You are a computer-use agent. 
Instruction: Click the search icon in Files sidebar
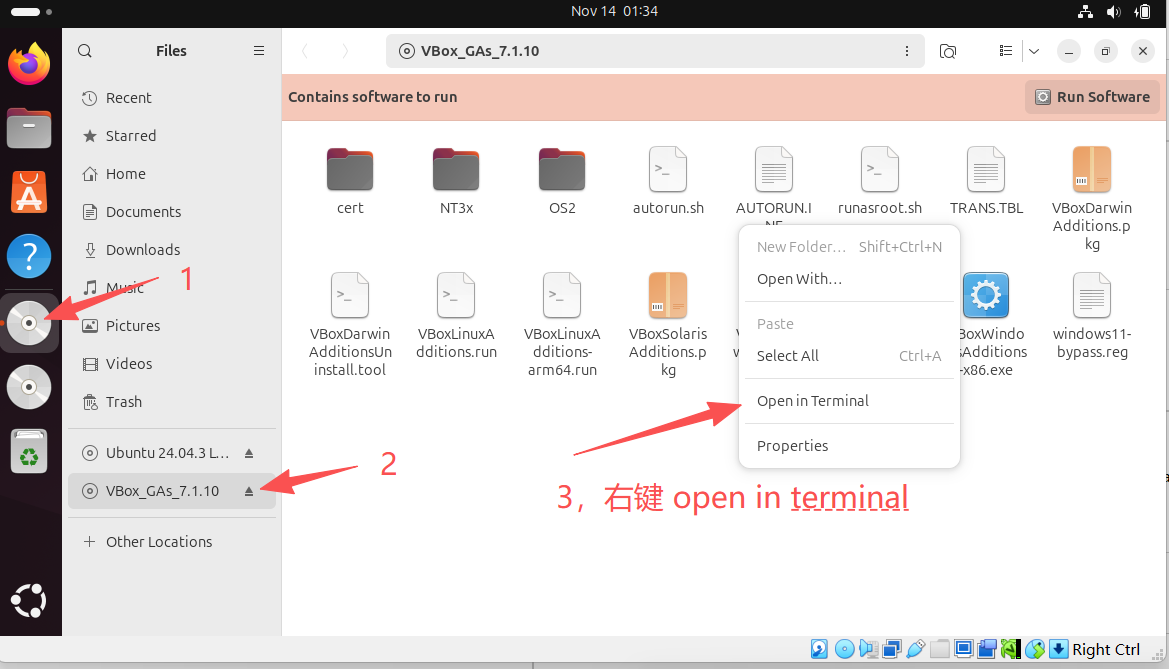point(85,51)
